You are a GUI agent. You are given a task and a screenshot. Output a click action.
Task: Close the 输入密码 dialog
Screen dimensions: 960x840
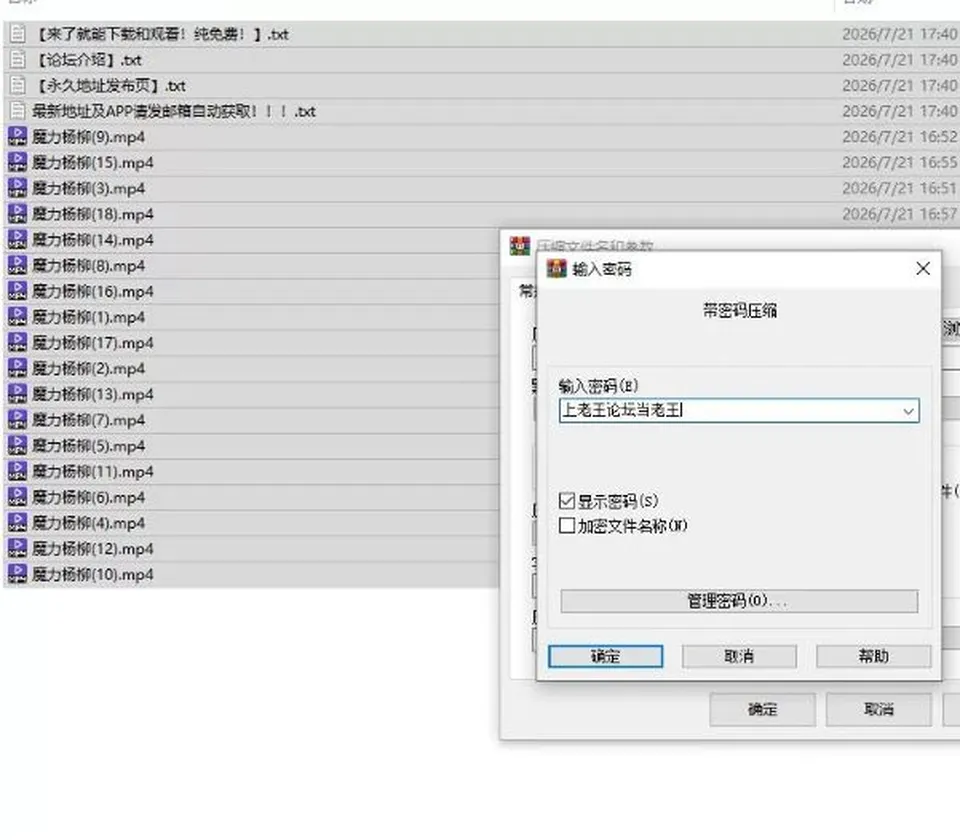tap(923, 268)
